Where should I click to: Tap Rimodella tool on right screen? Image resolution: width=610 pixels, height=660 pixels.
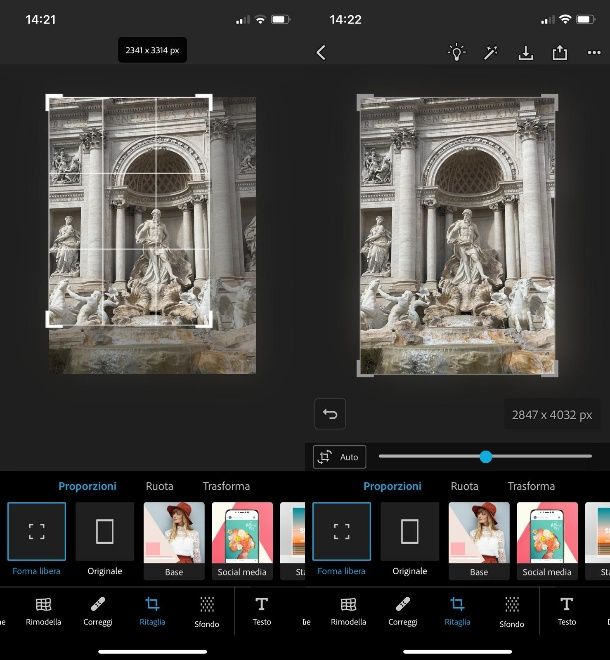(x=348, y=612)
